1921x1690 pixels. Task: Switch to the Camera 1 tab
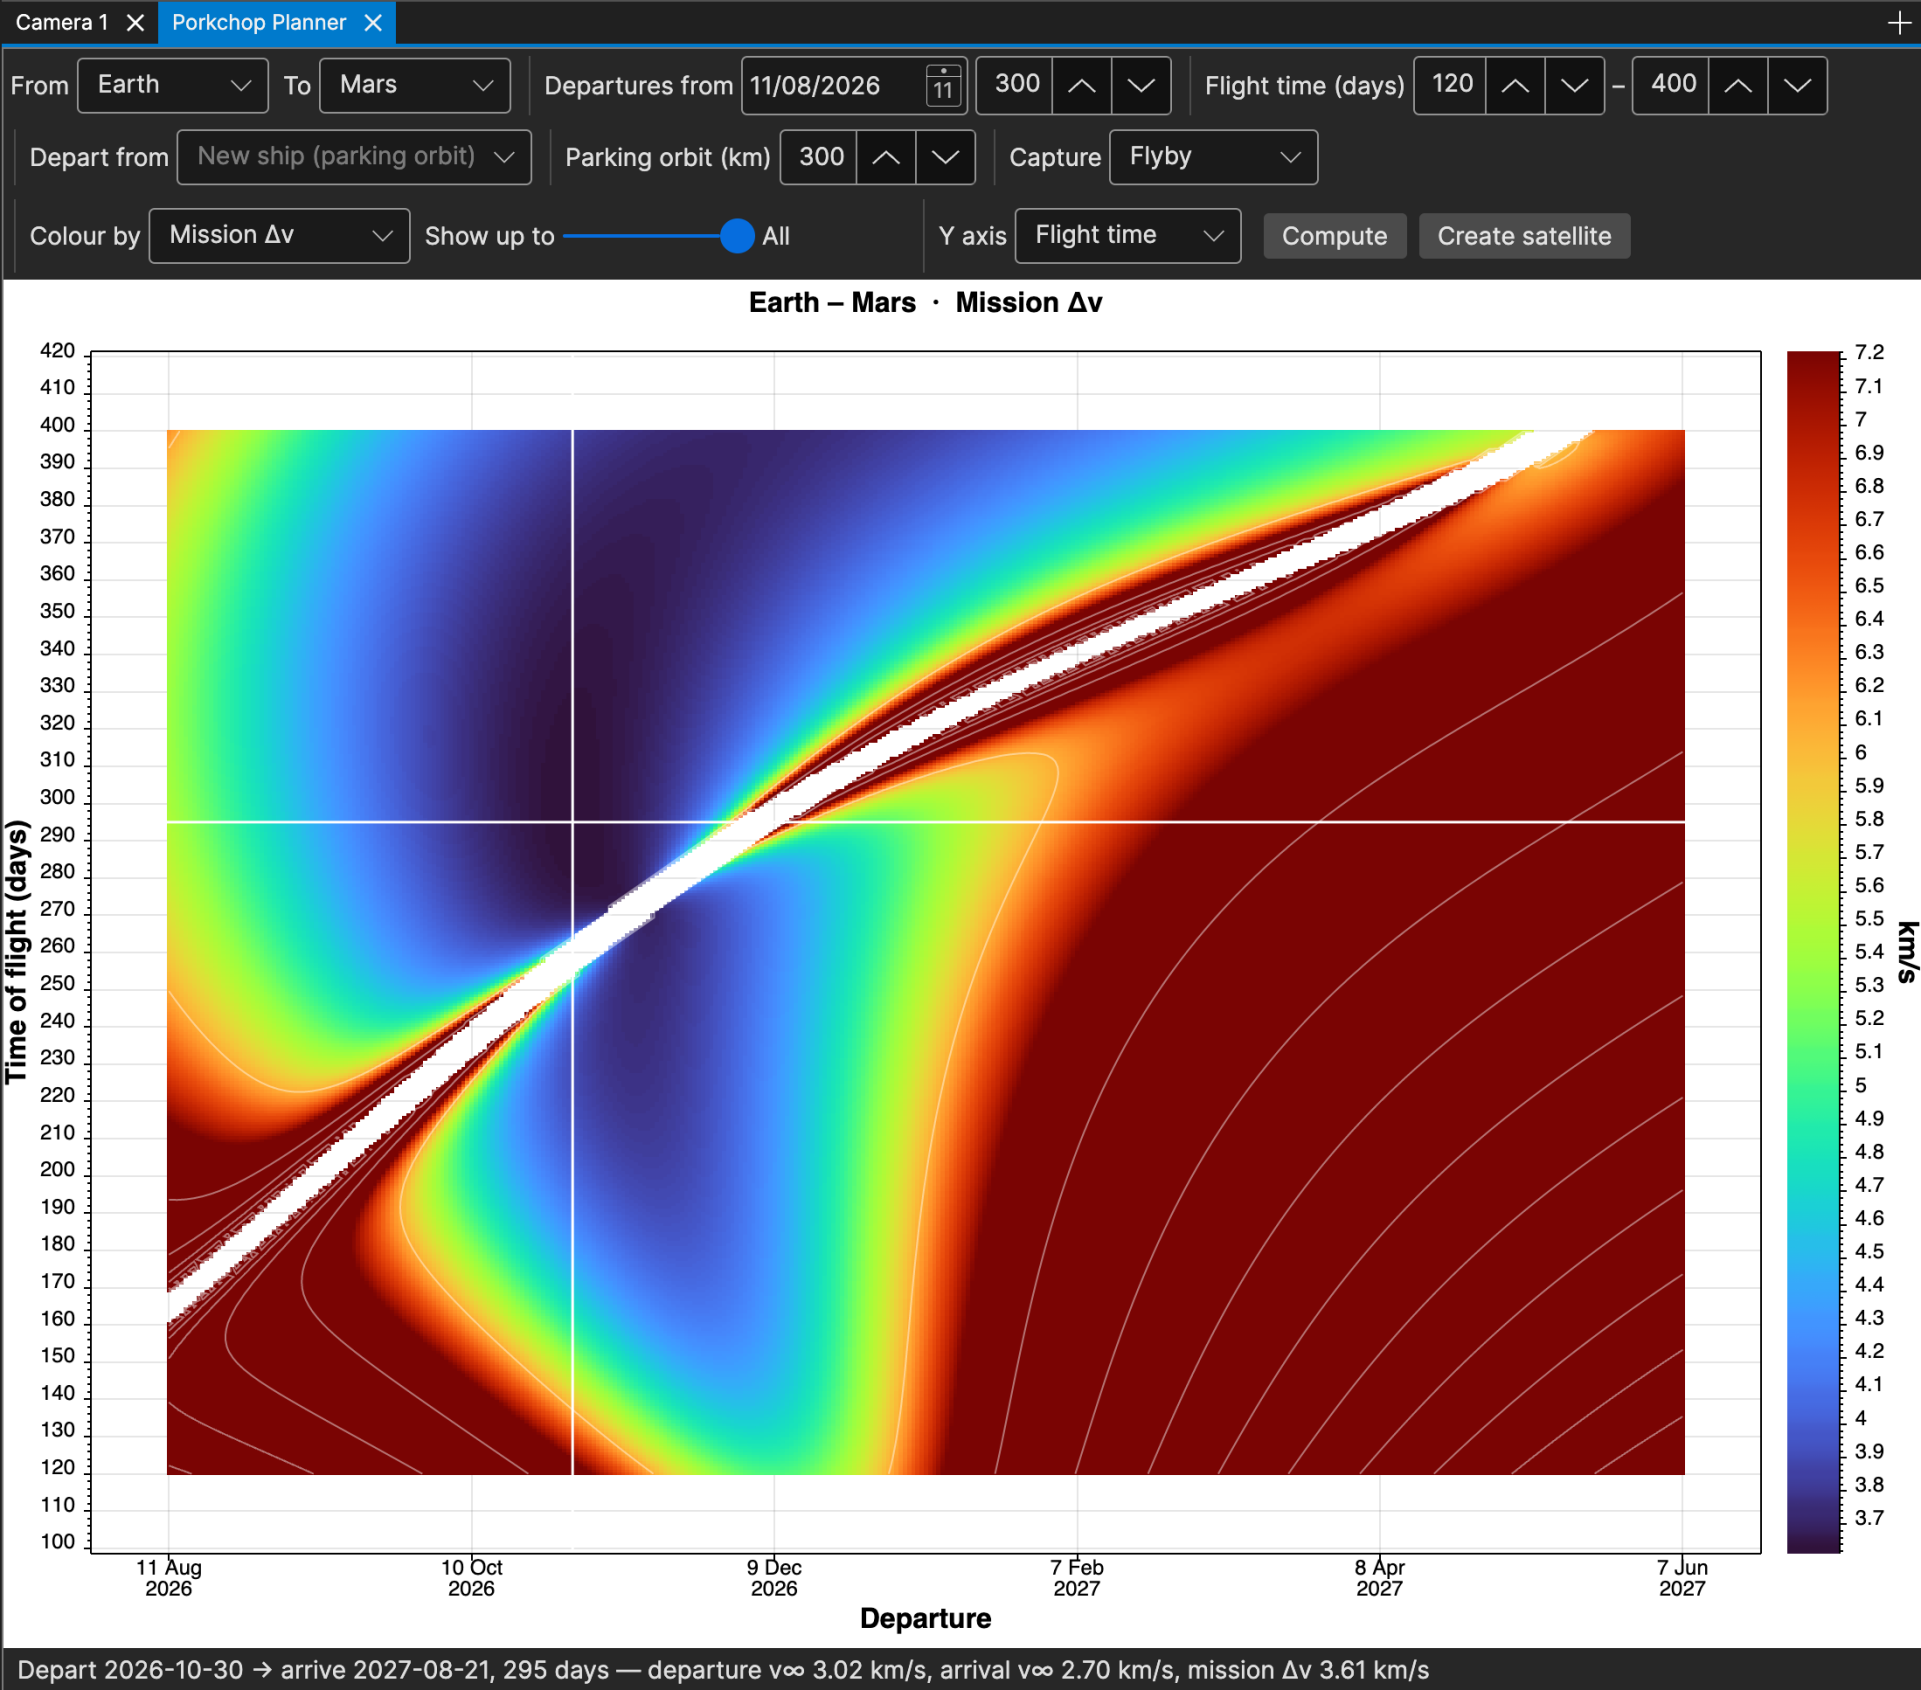pos(62,22)
